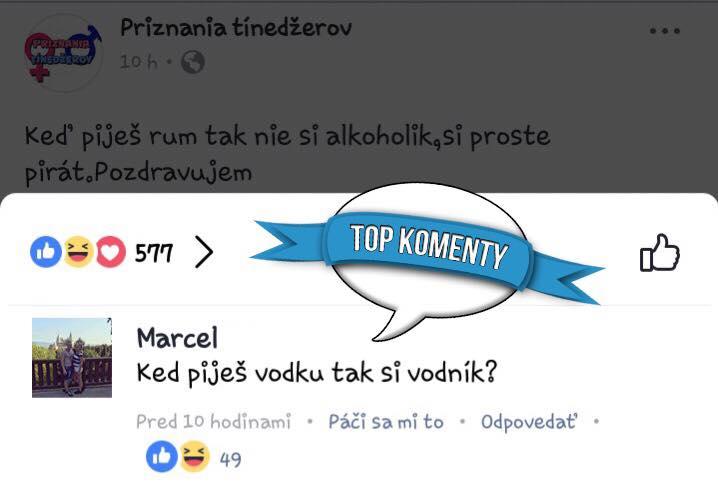Click the Priznania tínedžerov page avatar

pos(63,54)
